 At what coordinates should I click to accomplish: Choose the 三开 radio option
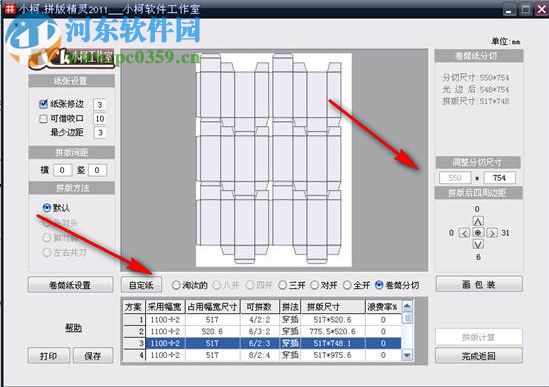point(282,285)
